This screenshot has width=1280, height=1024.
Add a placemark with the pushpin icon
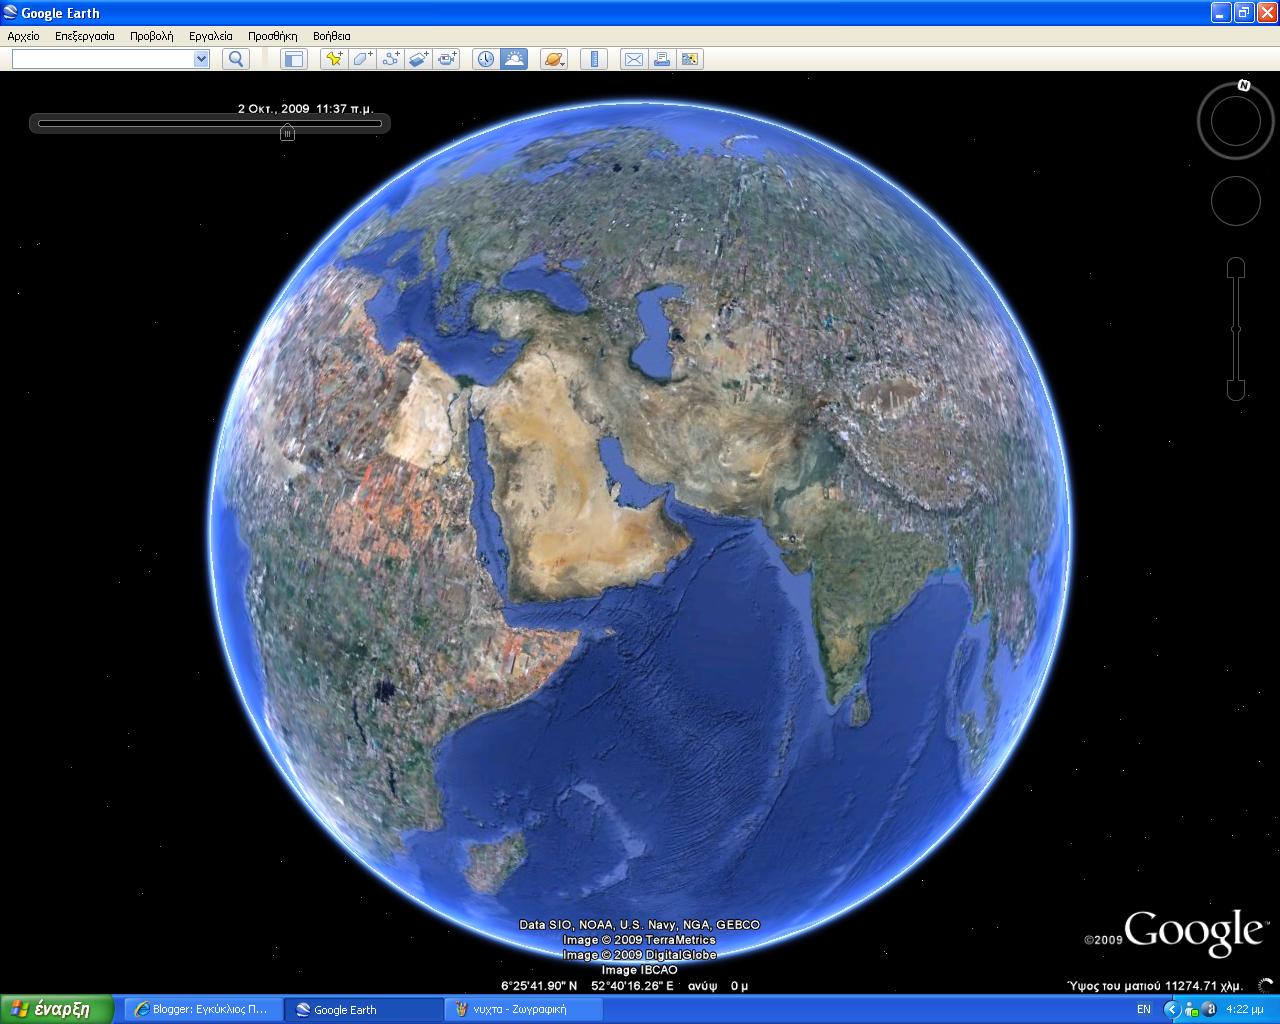[x=334, y=59]
